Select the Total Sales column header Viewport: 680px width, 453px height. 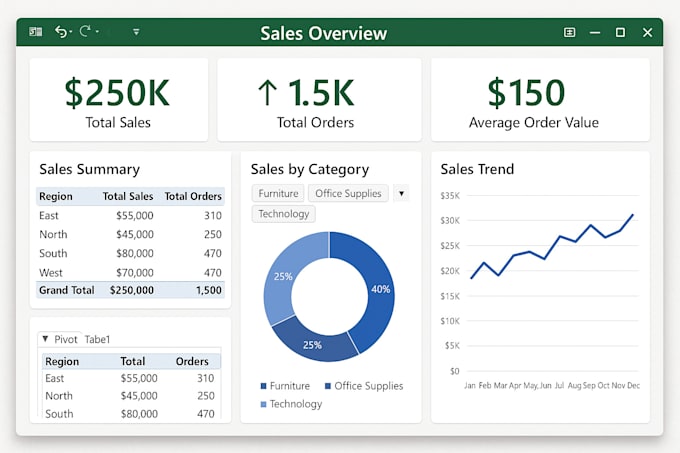pyautogui.click(x=128, y=196)
